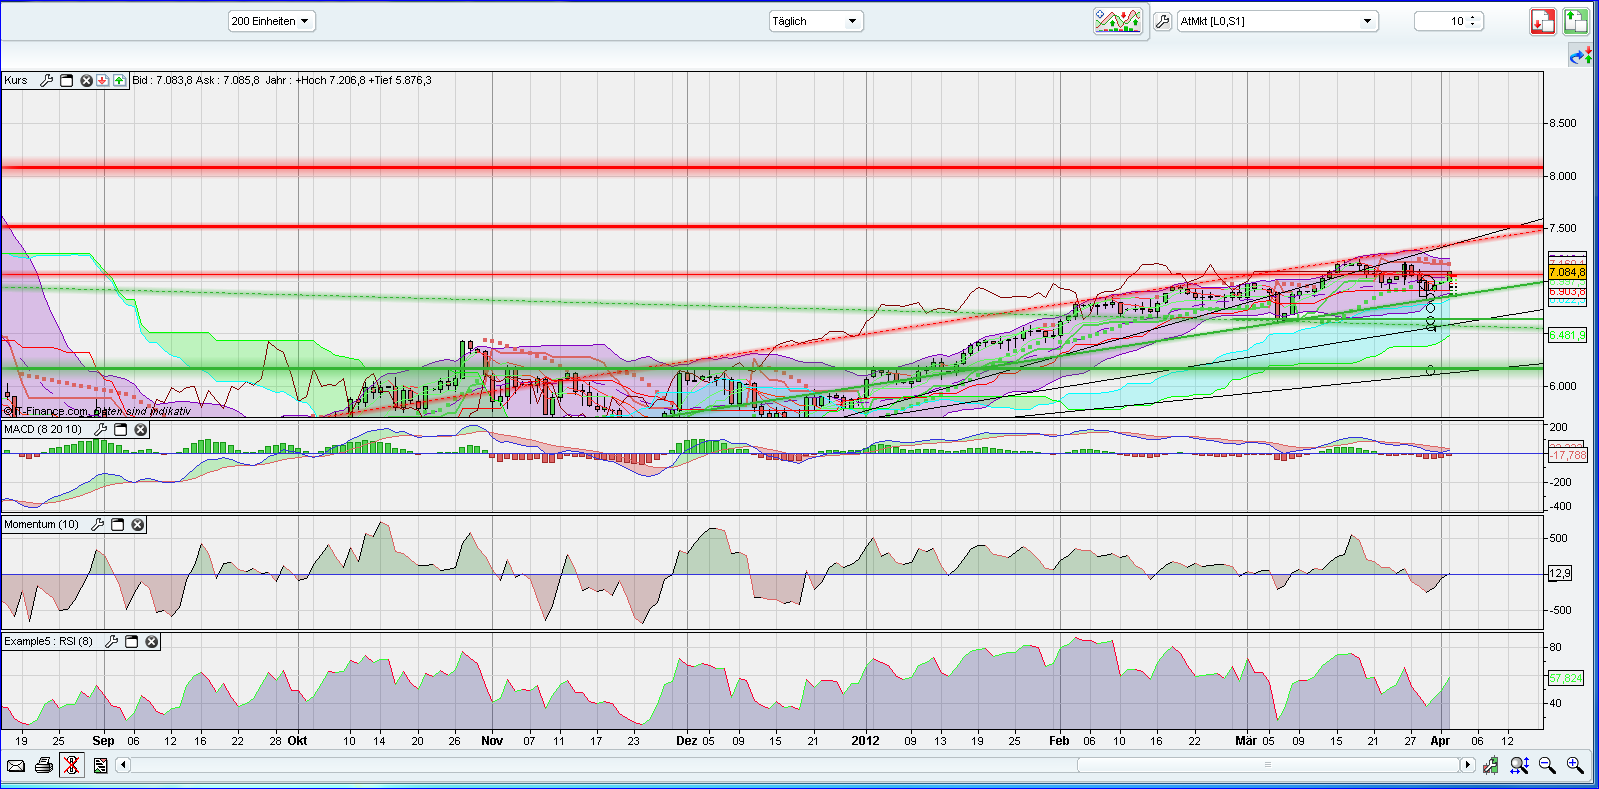Click the chart scrollbar left arrow
Screen dimensions: 1599x789
(123, 765)
